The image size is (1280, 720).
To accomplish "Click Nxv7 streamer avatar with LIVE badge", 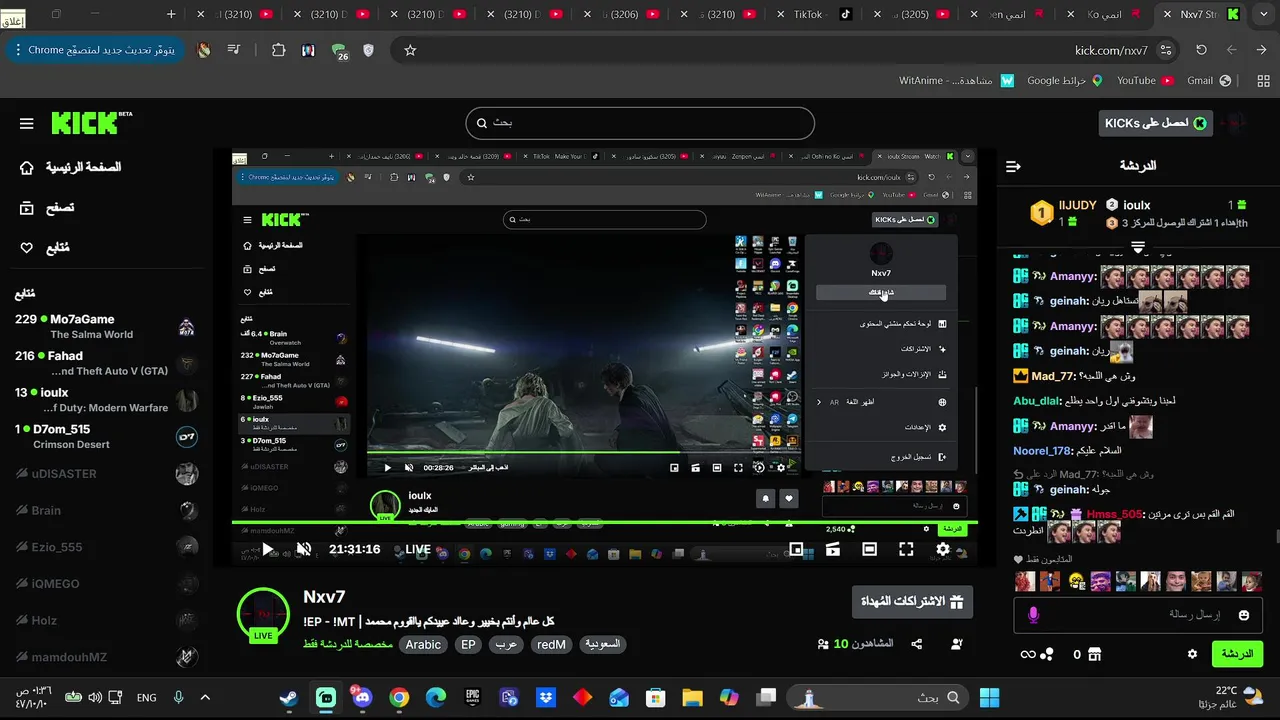I will pyautogui.click(x=263, y=614).
